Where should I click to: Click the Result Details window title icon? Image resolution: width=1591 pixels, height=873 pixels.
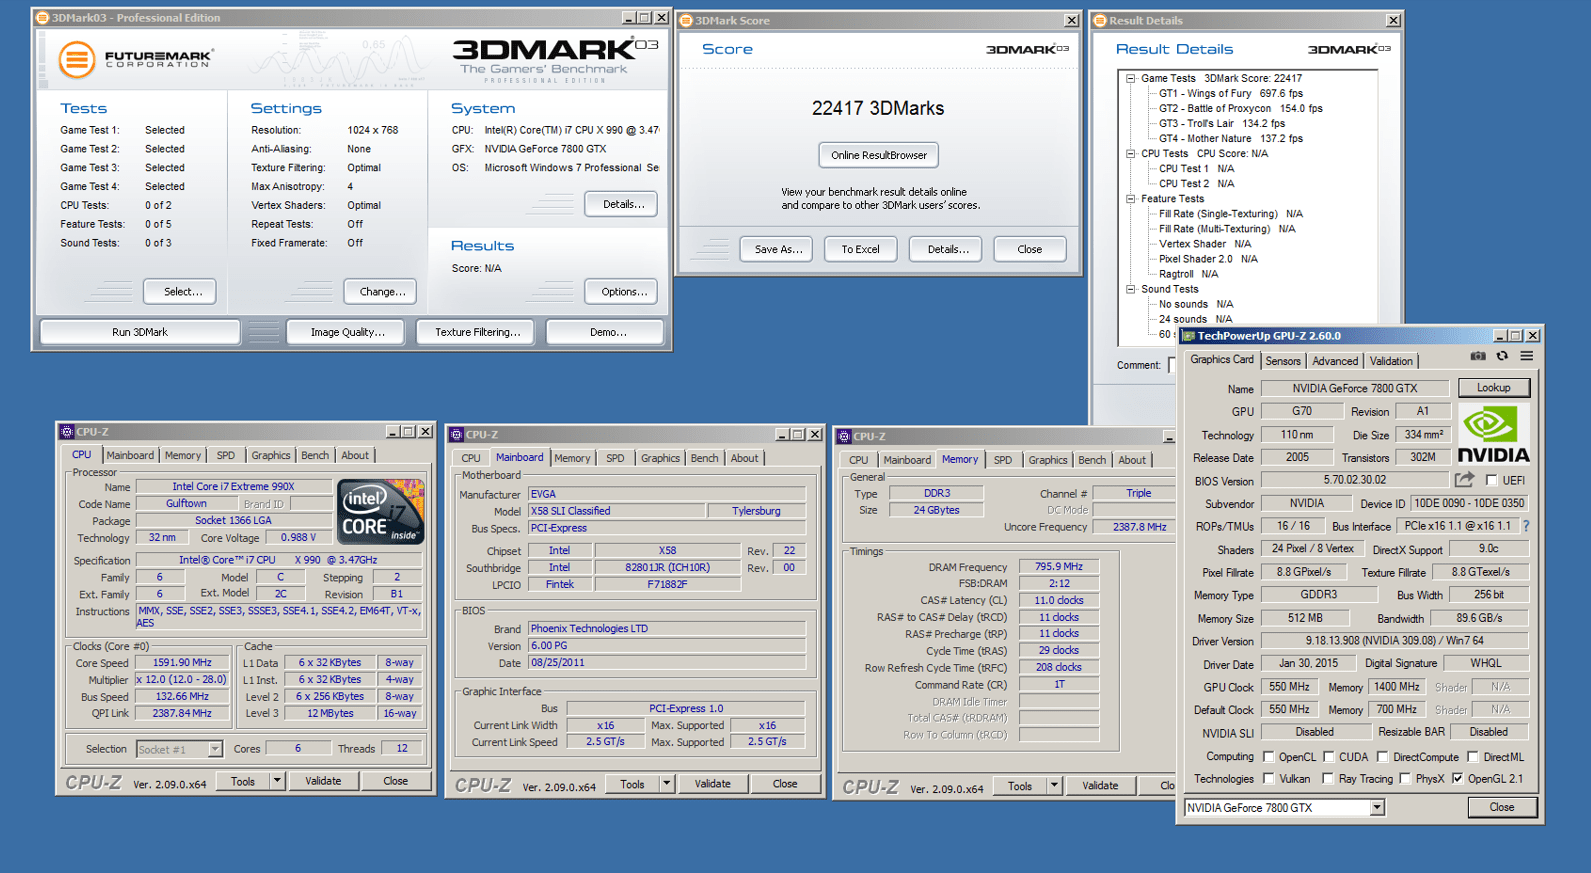[1100, 20]
